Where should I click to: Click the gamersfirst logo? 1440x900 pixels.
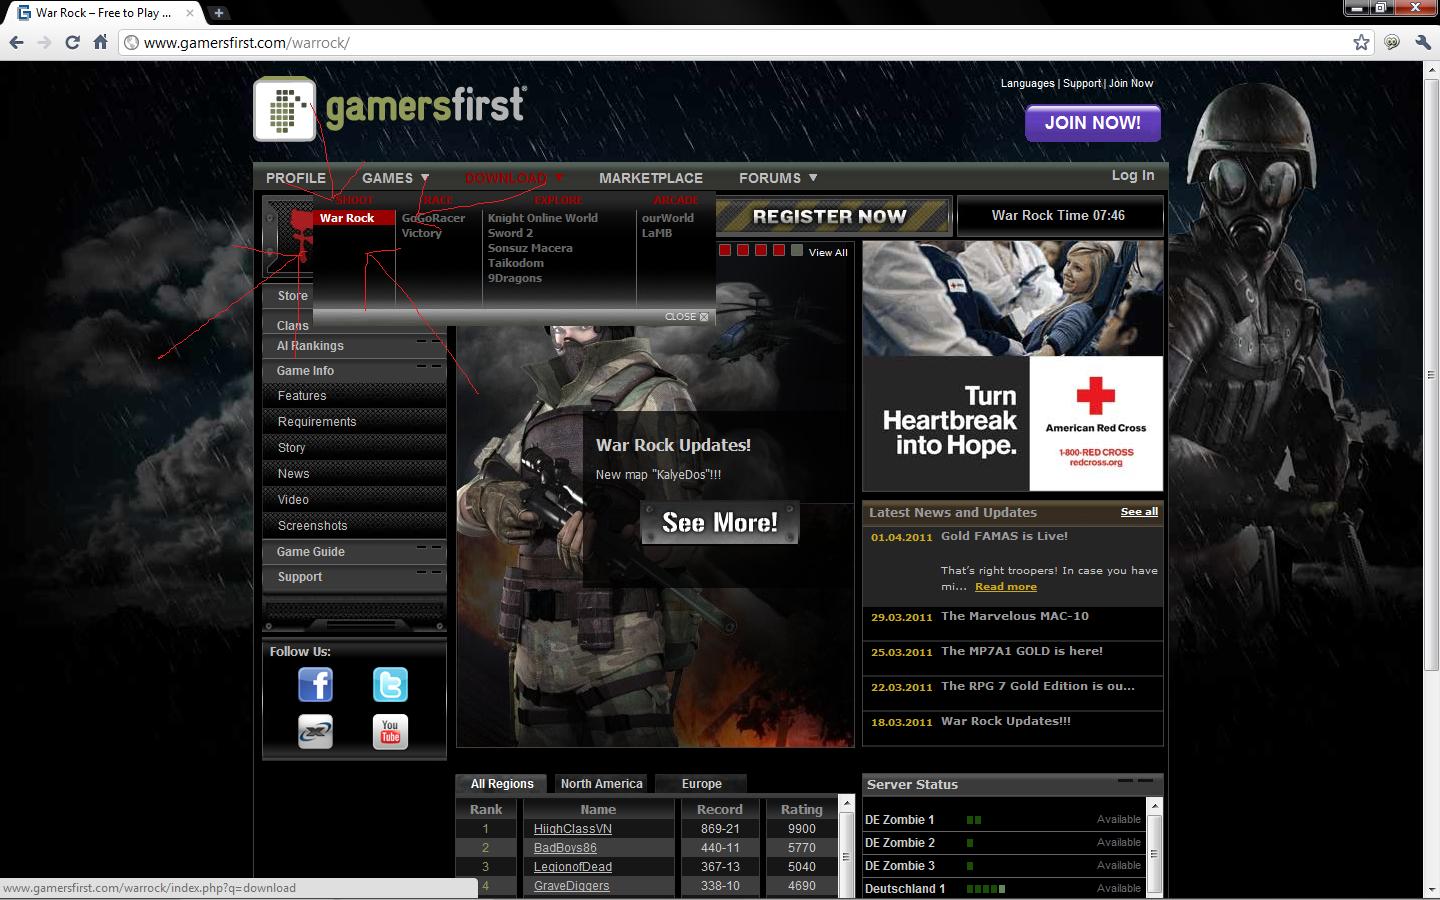[390, 108]
